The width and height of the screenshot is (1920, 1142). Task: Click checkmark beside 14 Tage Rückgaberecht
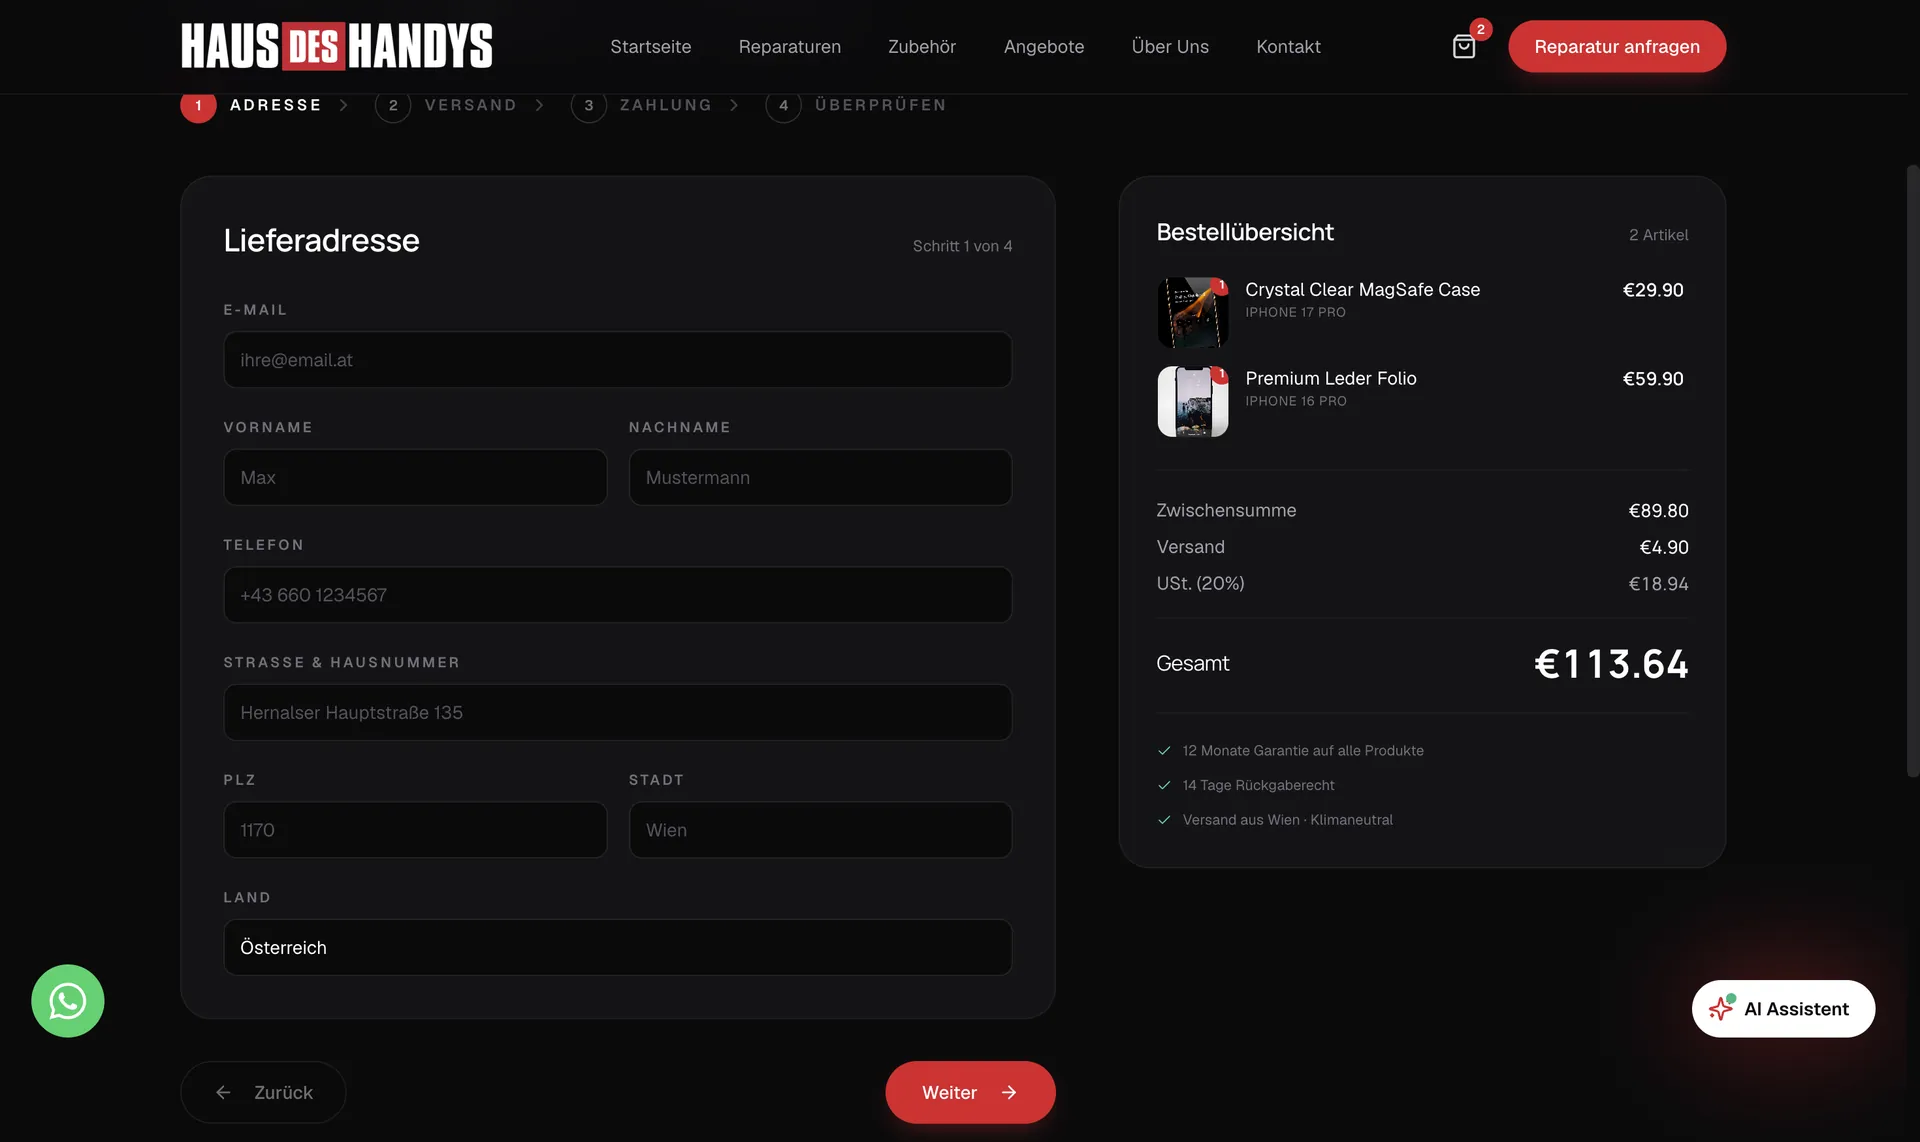point(1164,785)
